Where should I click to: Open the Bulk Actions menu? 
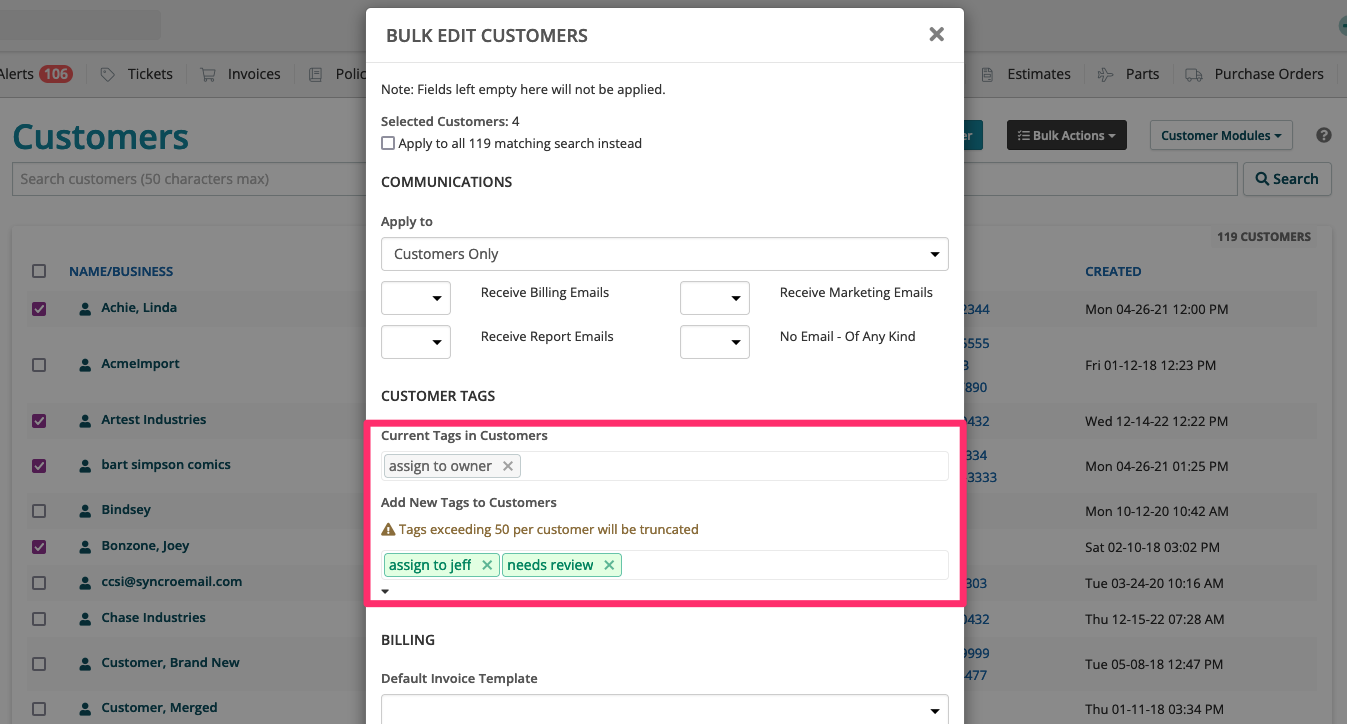point(1066,136)
